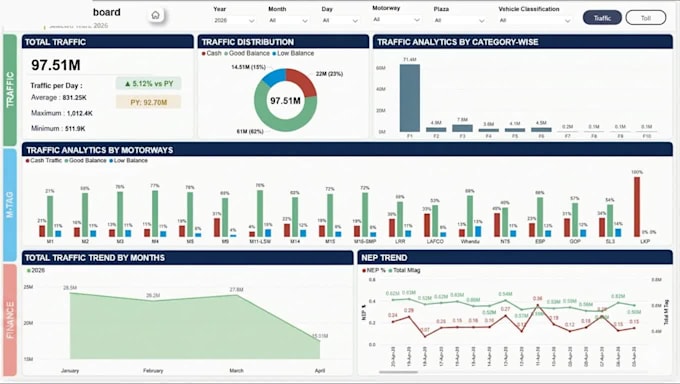Open the Plaza filter dropdown
This screenshot has height=384, width=680.
point(459,20)
